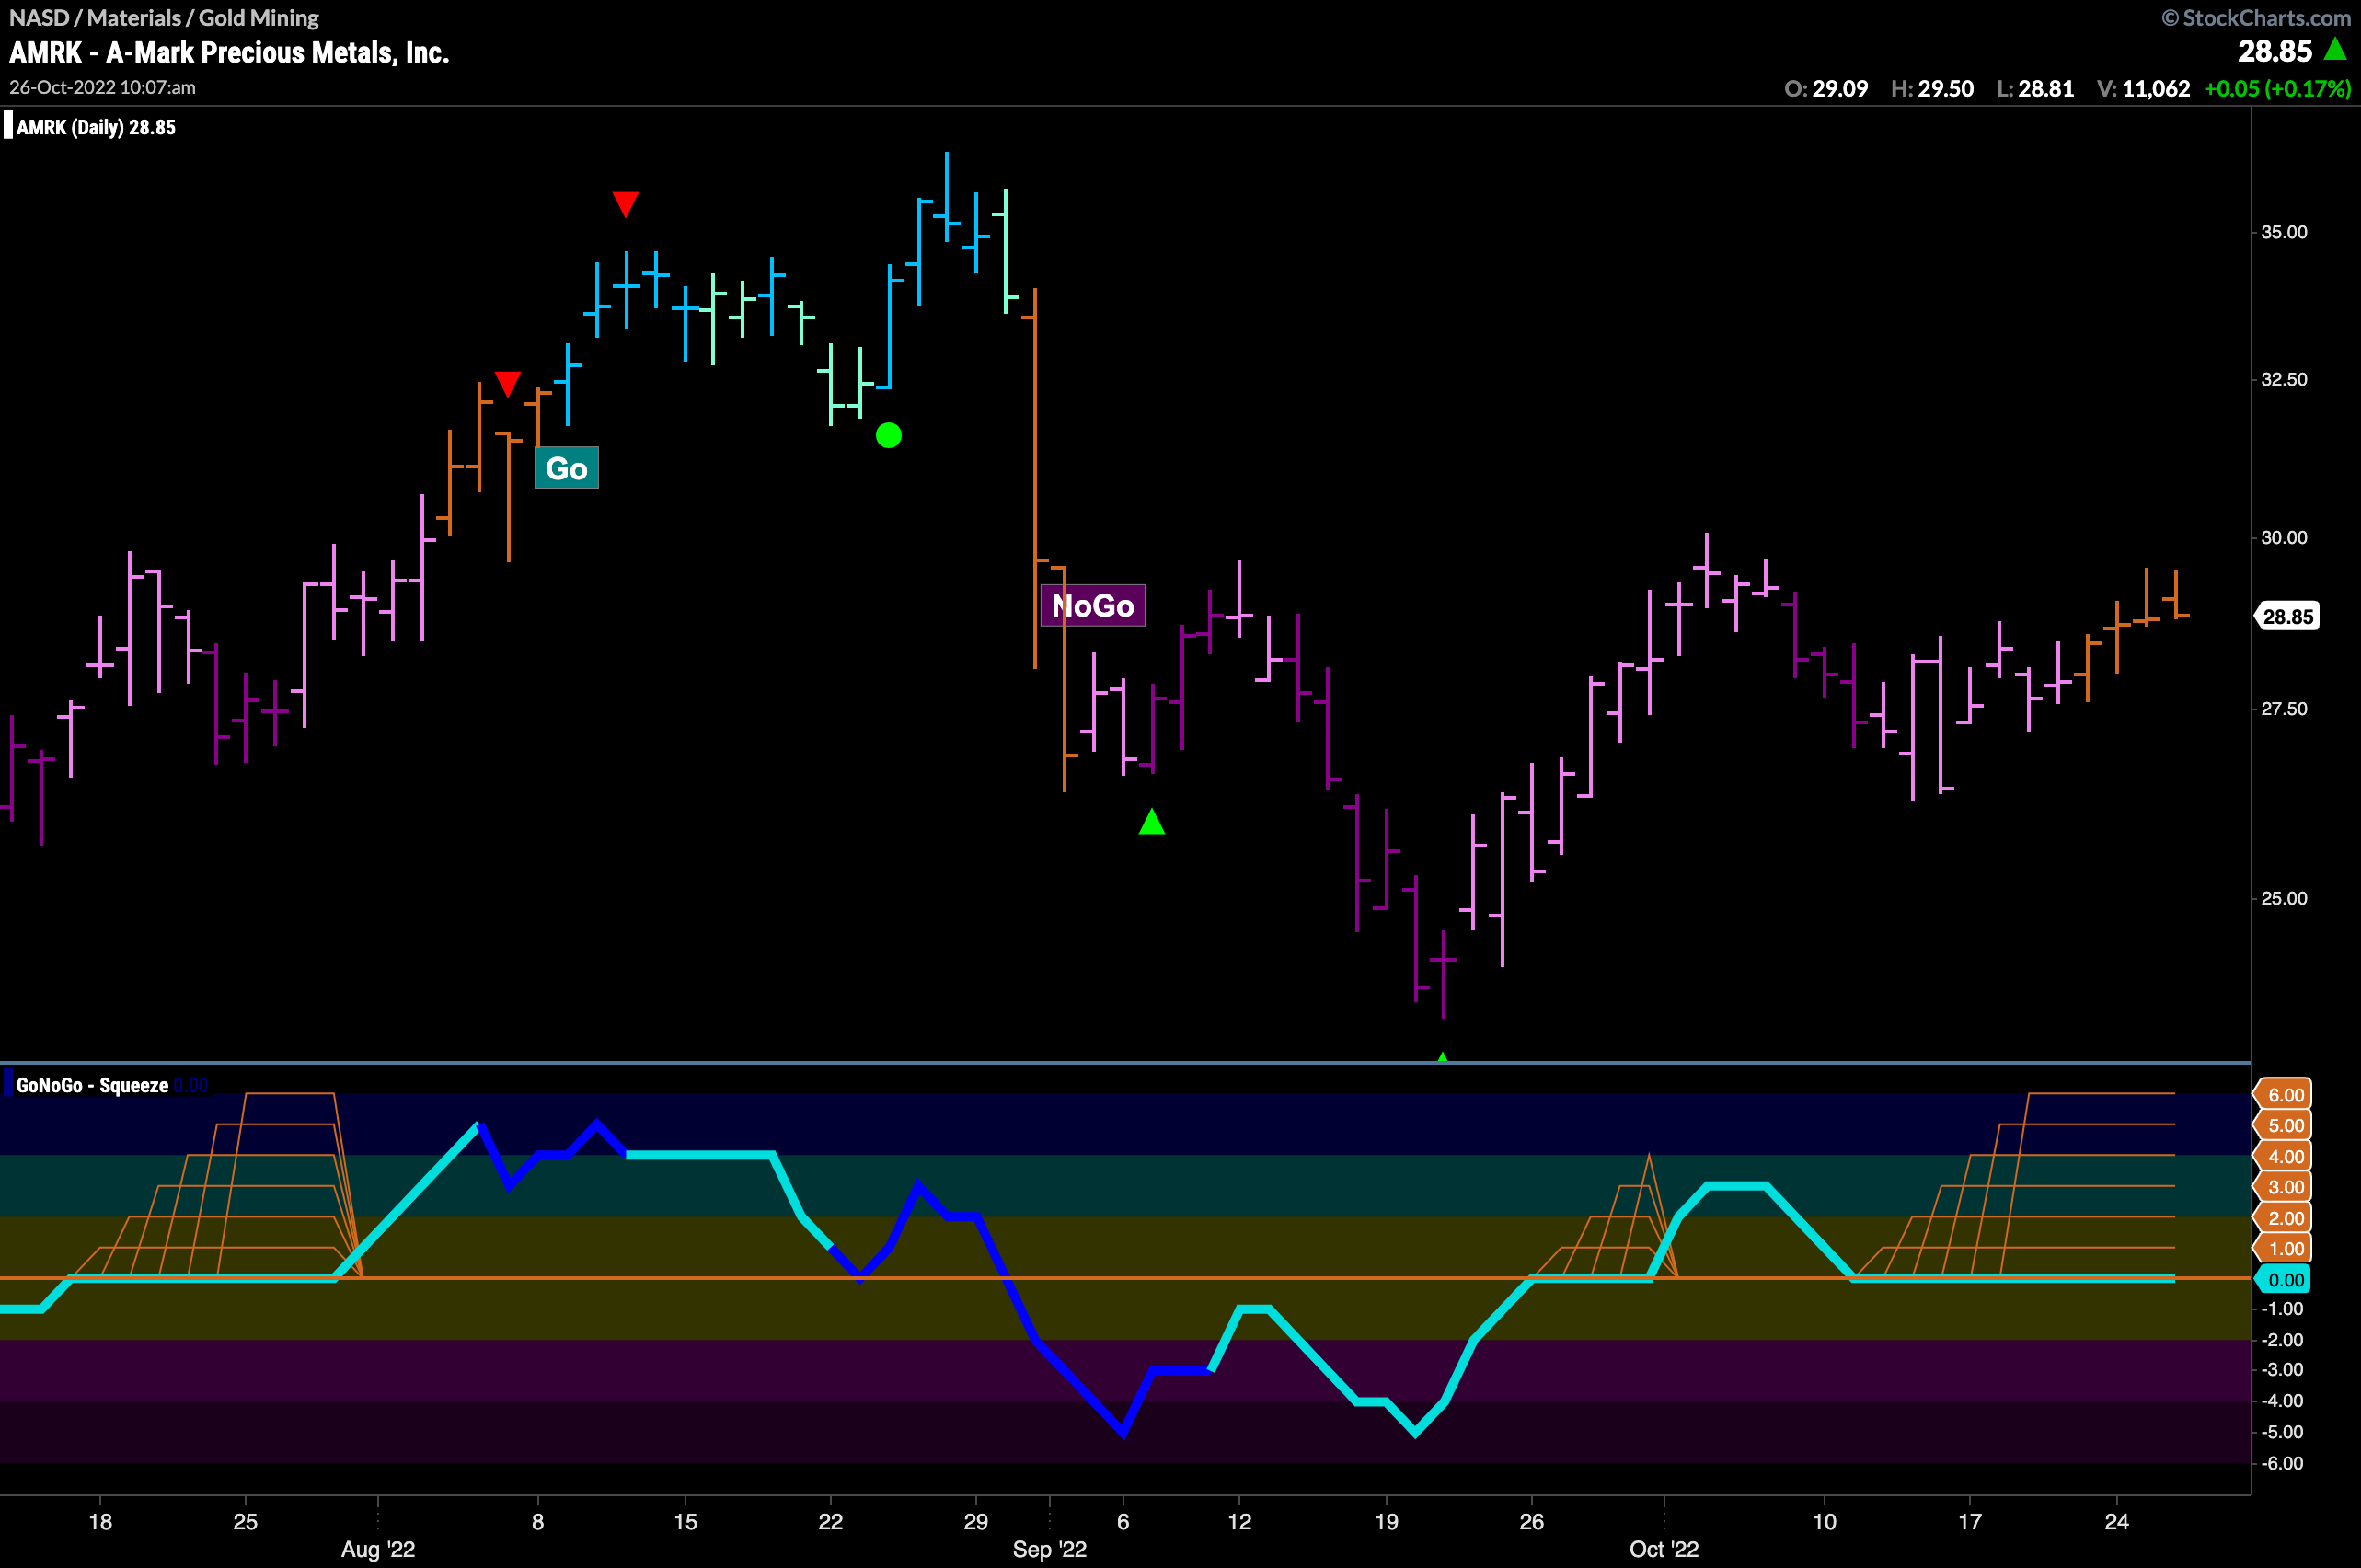
Task: Click the GoNoGo - Squeeze indicator label
Action: tap(92, 1085)
